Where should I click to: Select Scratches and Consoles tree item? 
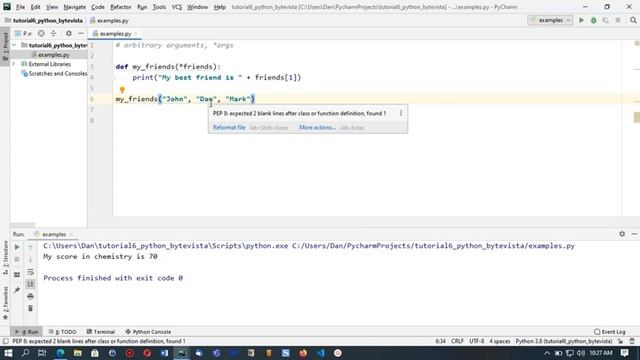[x=54, y=73]
